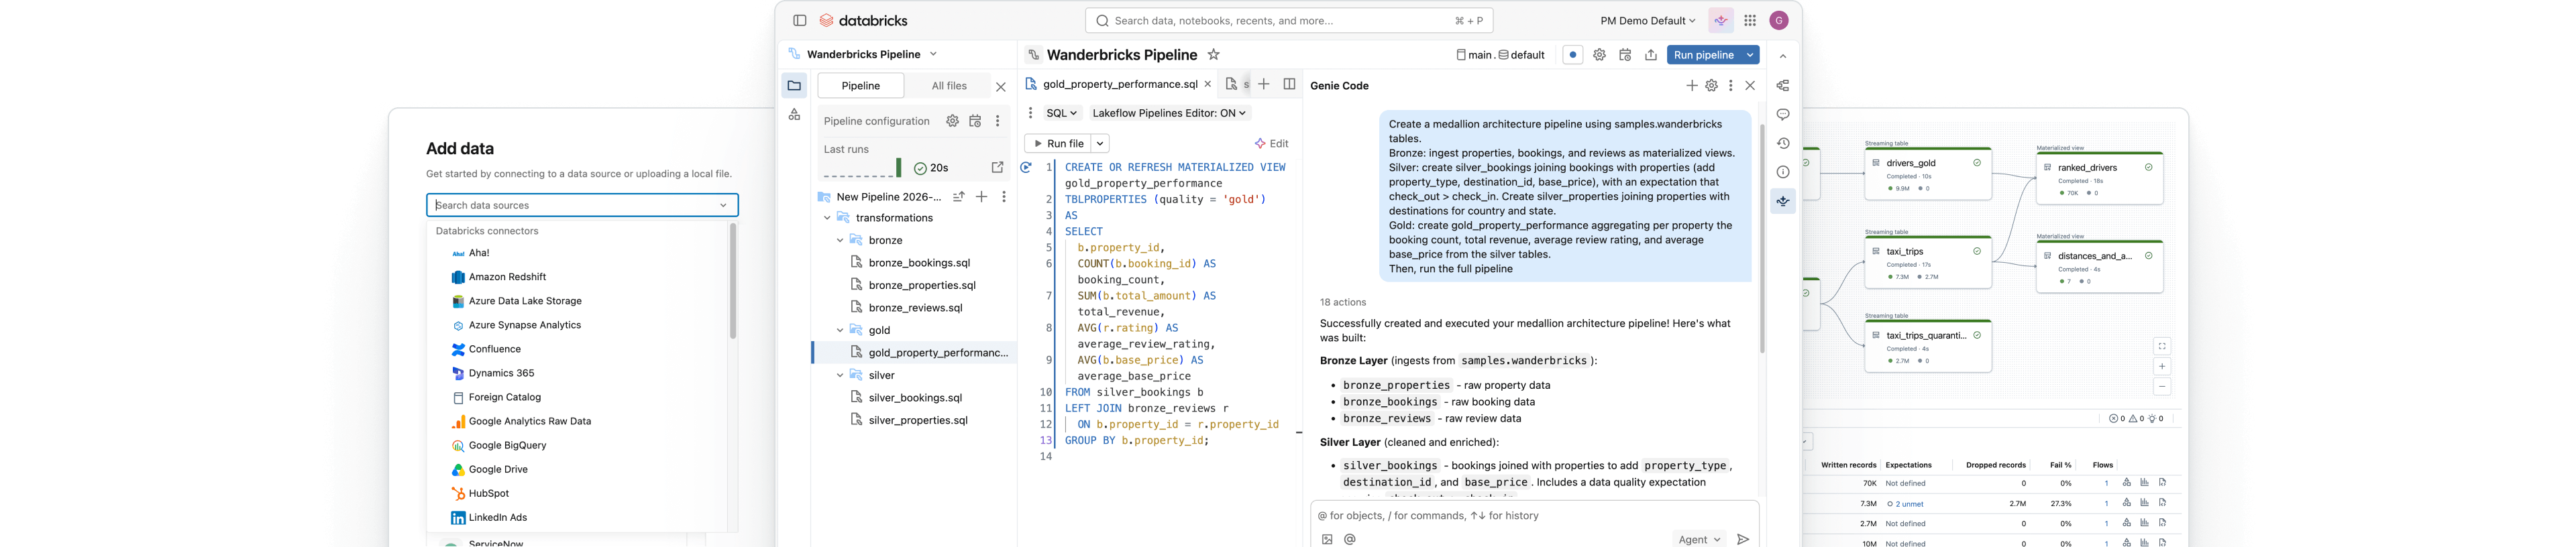This screenshot has width=2576, height=547.
Task: Open the Agent mode dropdown
Action: tap(1699, 539)
